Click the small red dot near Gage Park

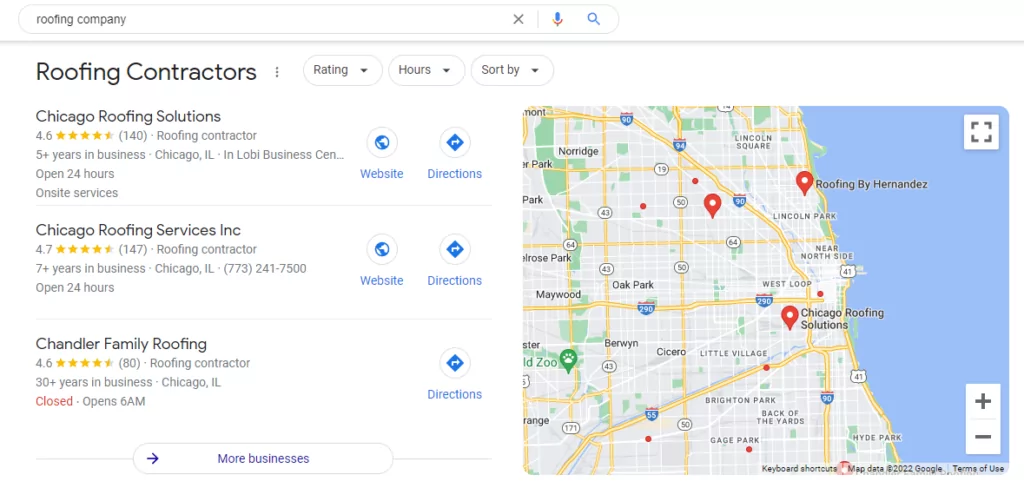[x=749, y=449]
